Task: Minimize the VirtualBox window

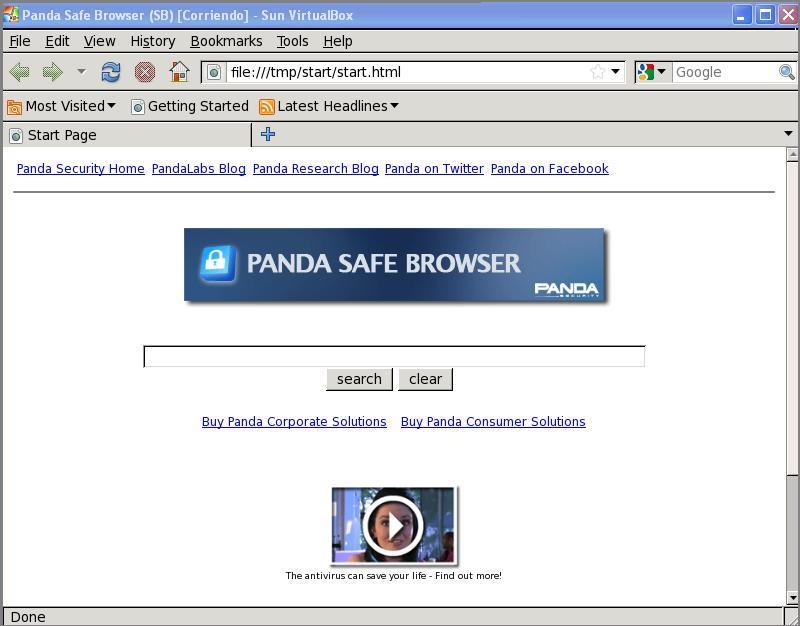Action: click(x=742, y=15)
